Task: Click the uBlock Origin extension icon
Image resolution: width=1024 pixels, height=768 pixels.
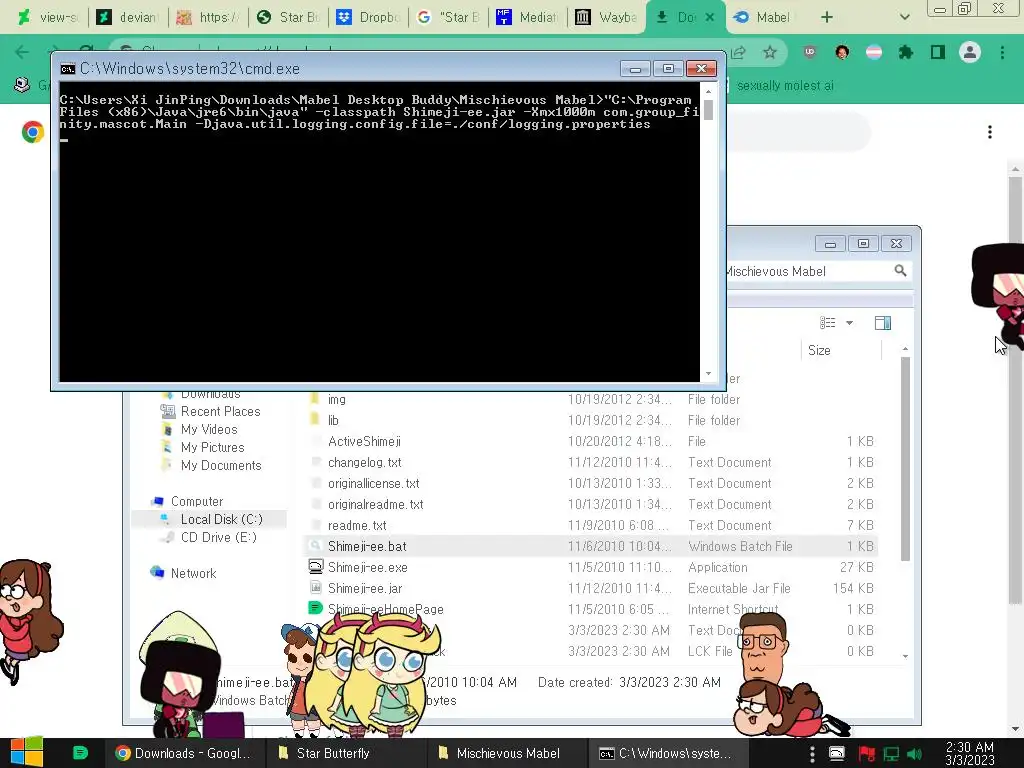Action: pyautogui.click(x=810, y=52)
